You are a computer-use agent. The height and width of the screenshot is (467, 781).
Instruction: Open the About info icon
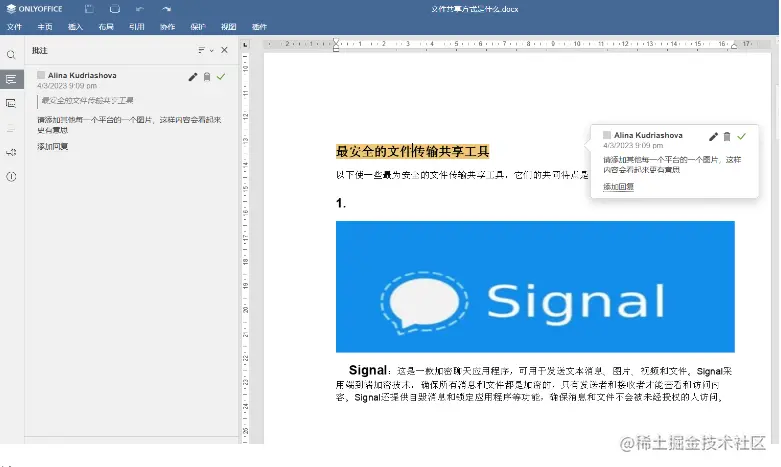click(11, 176)
